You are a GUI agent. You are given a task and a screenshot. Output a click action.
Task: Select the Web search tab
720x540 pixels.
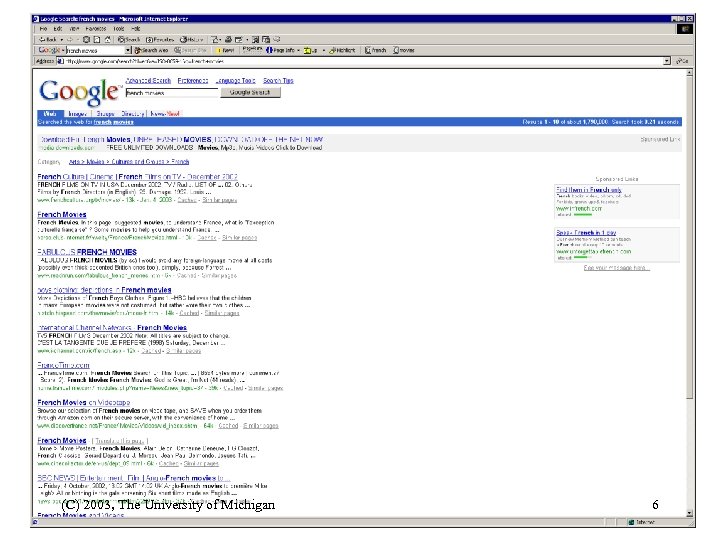pyautogui.click(x=50, y=113)
